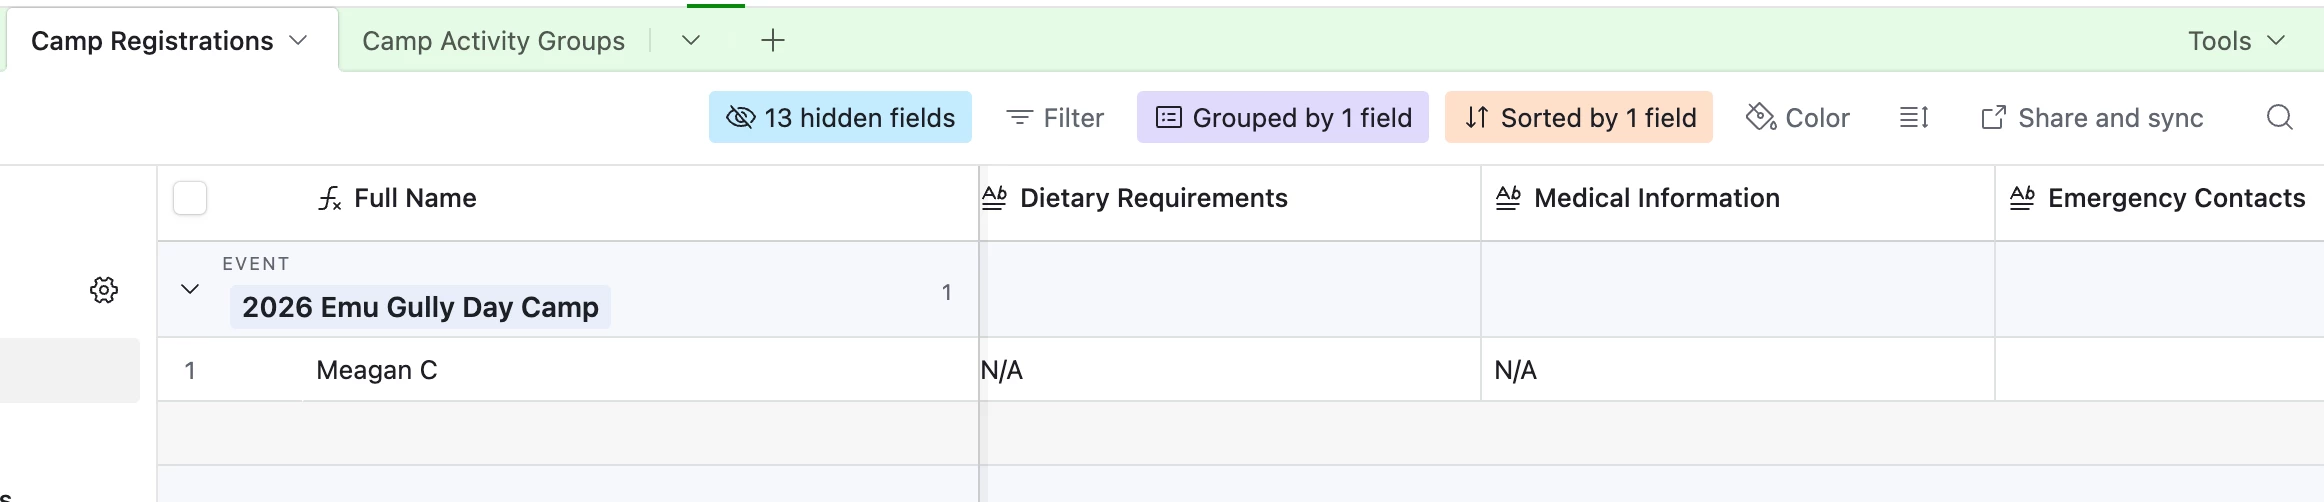This screenshot has width=2324, height=502.
Task: Open the Camp Registrations tab dropdown
Action: point(298,41)
